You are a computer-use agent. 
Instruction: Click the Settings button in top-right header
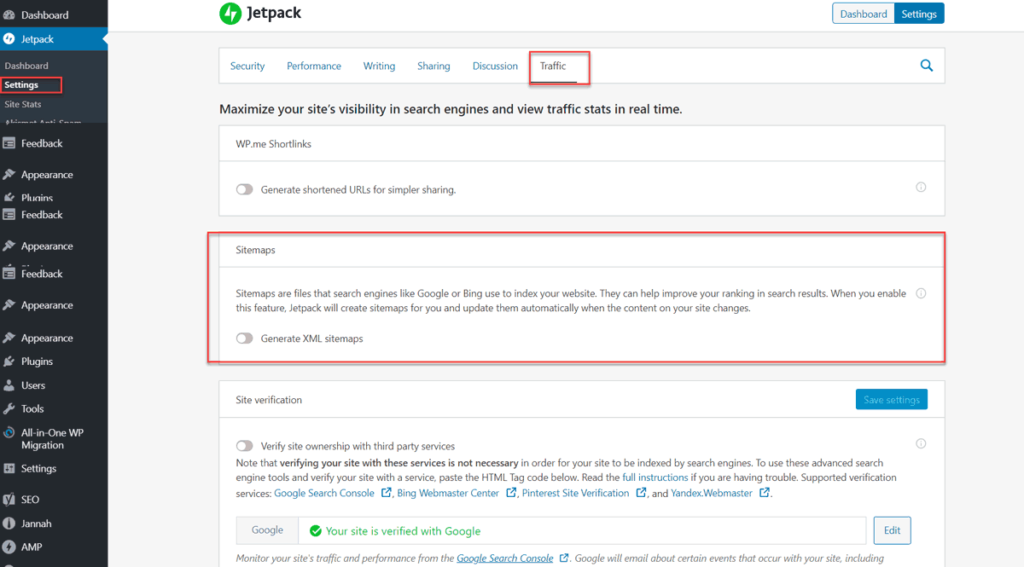coord(918,14)
